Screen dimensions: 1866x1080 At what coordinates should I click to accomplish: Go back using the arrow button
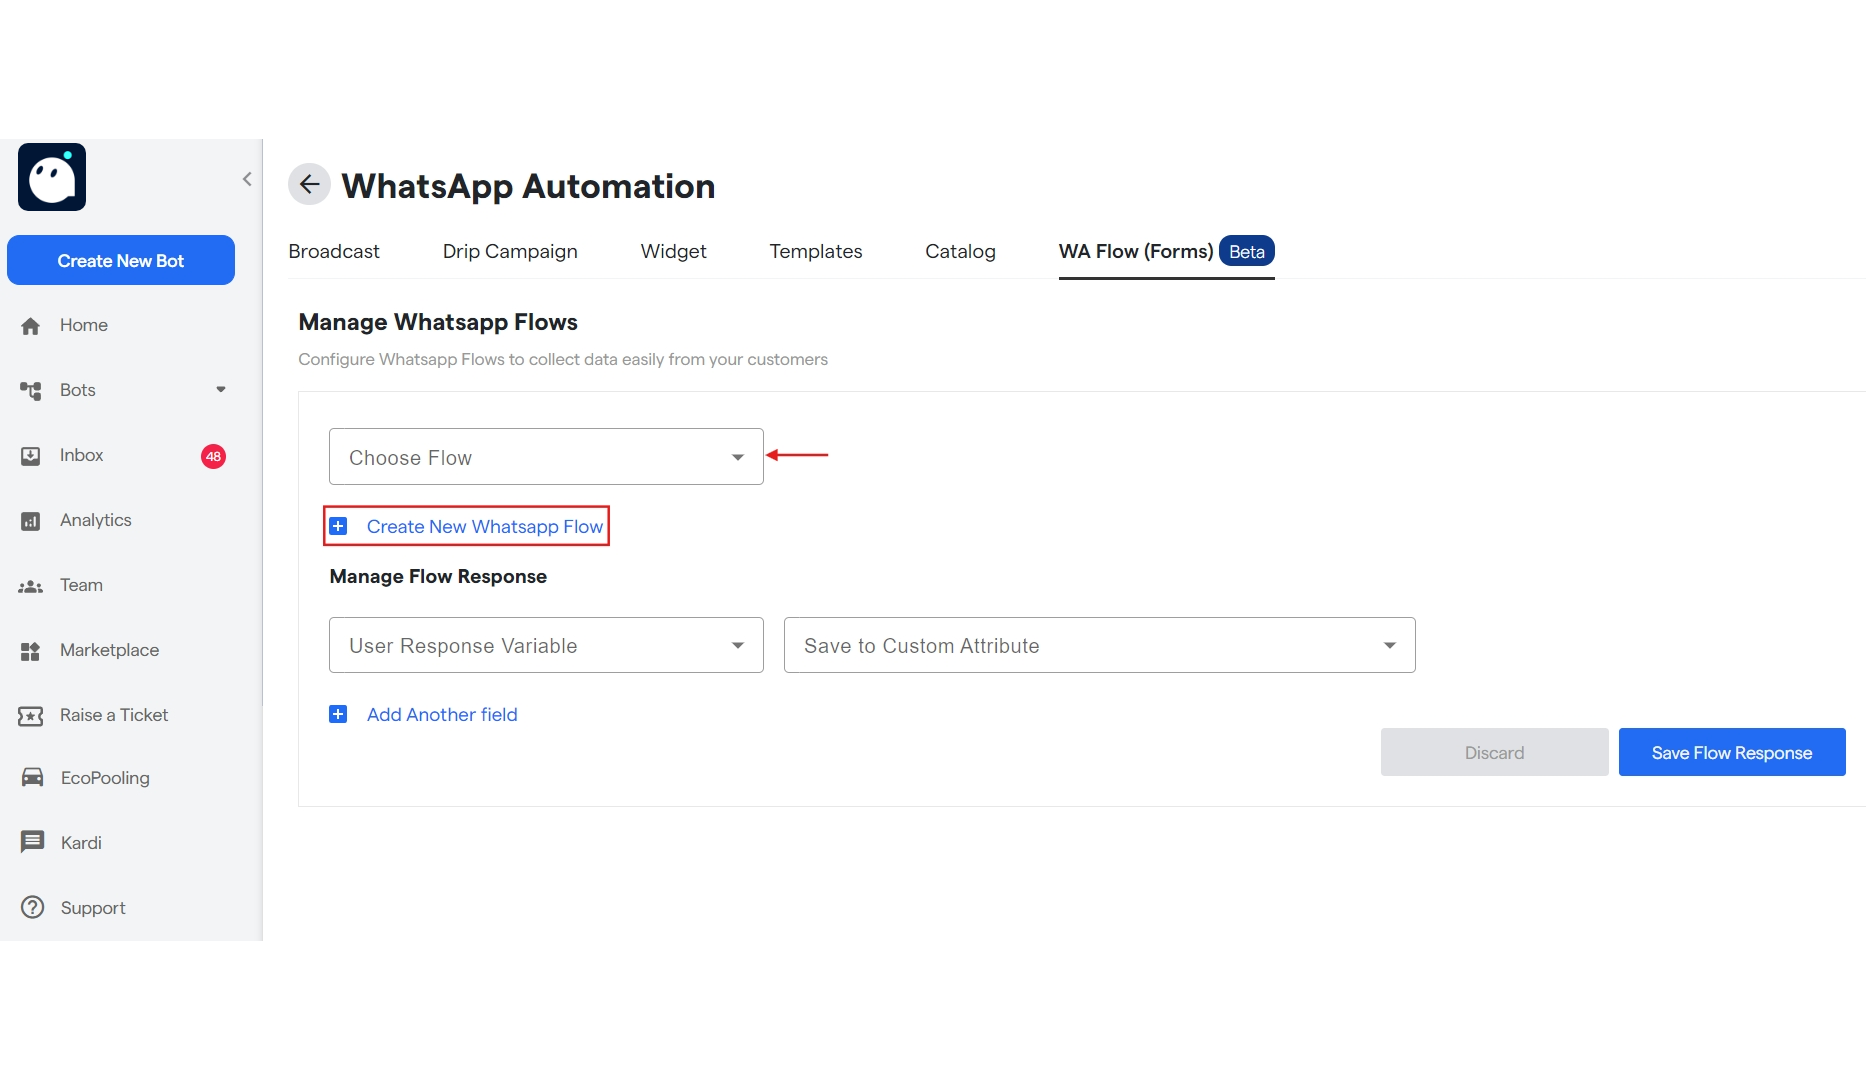point(309,184)
